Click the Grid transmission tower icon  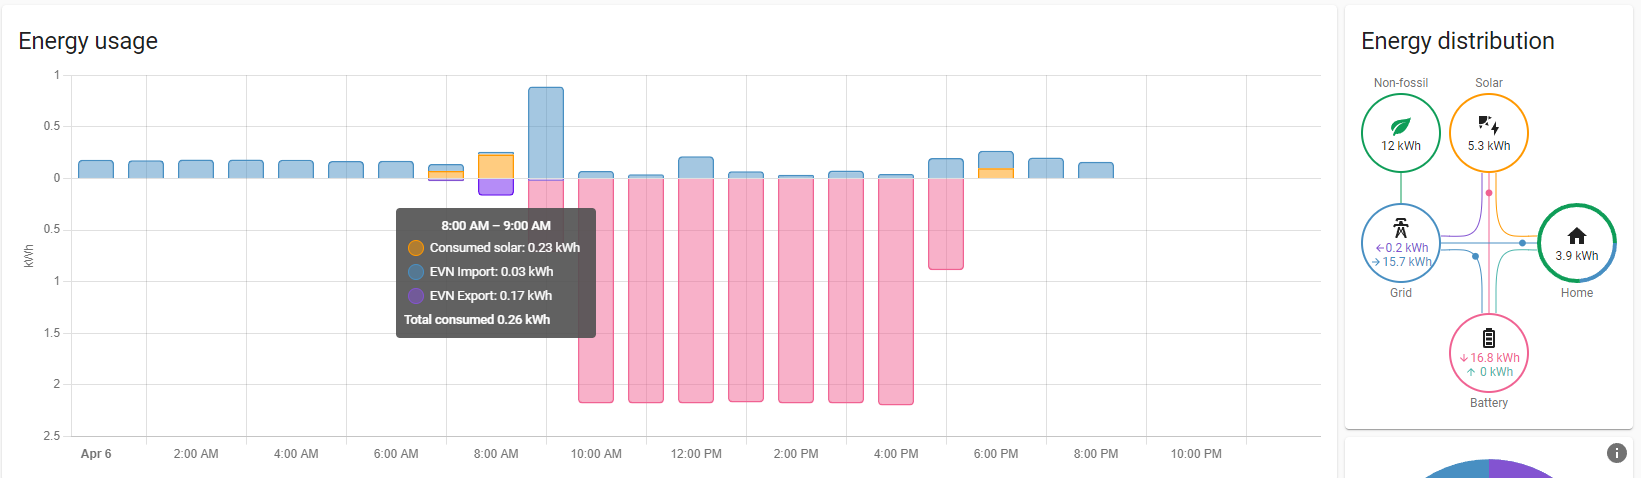pos(1401,228)
